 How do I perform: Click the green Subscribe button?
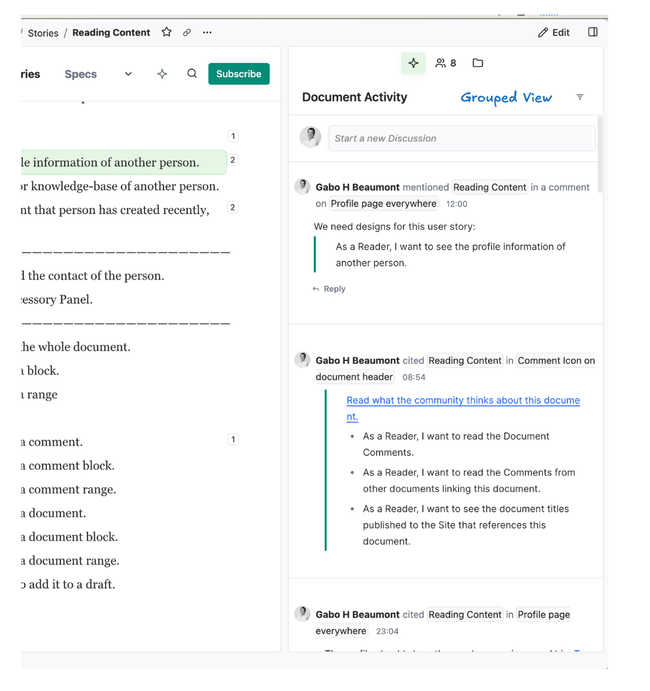(239, 74)
